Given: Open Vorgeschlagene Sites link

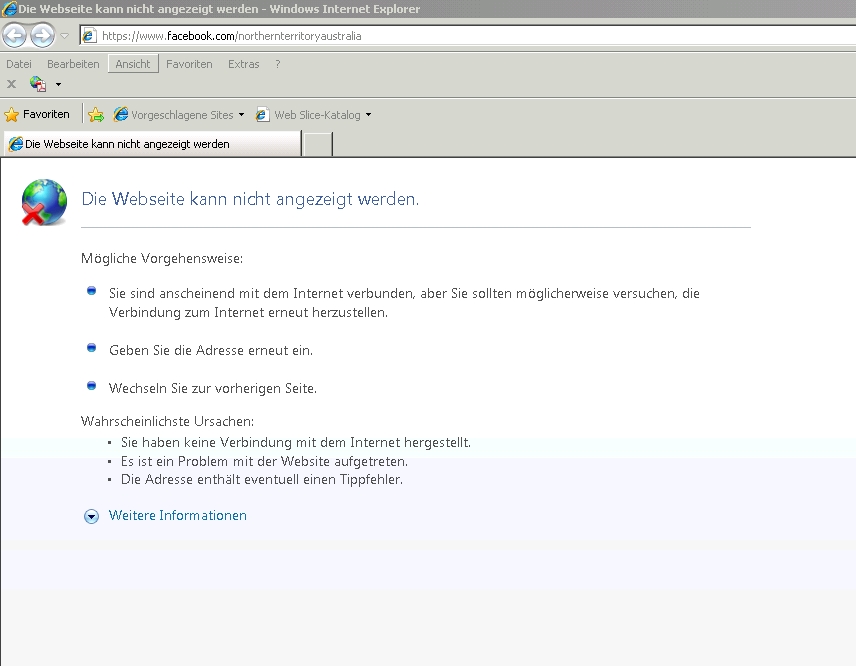Looking at the screenshot, I should (x=173, y=115).
